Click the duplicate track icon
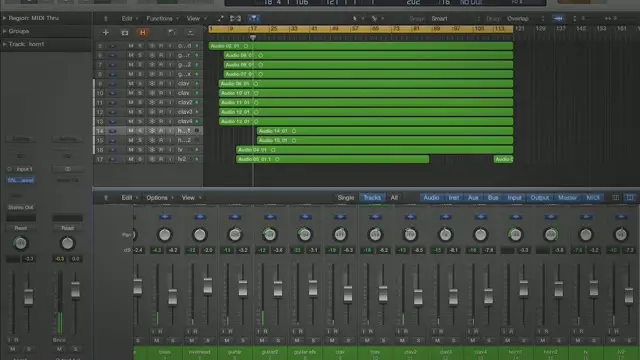This screenshot has height=360, width=640. point(125,33)
